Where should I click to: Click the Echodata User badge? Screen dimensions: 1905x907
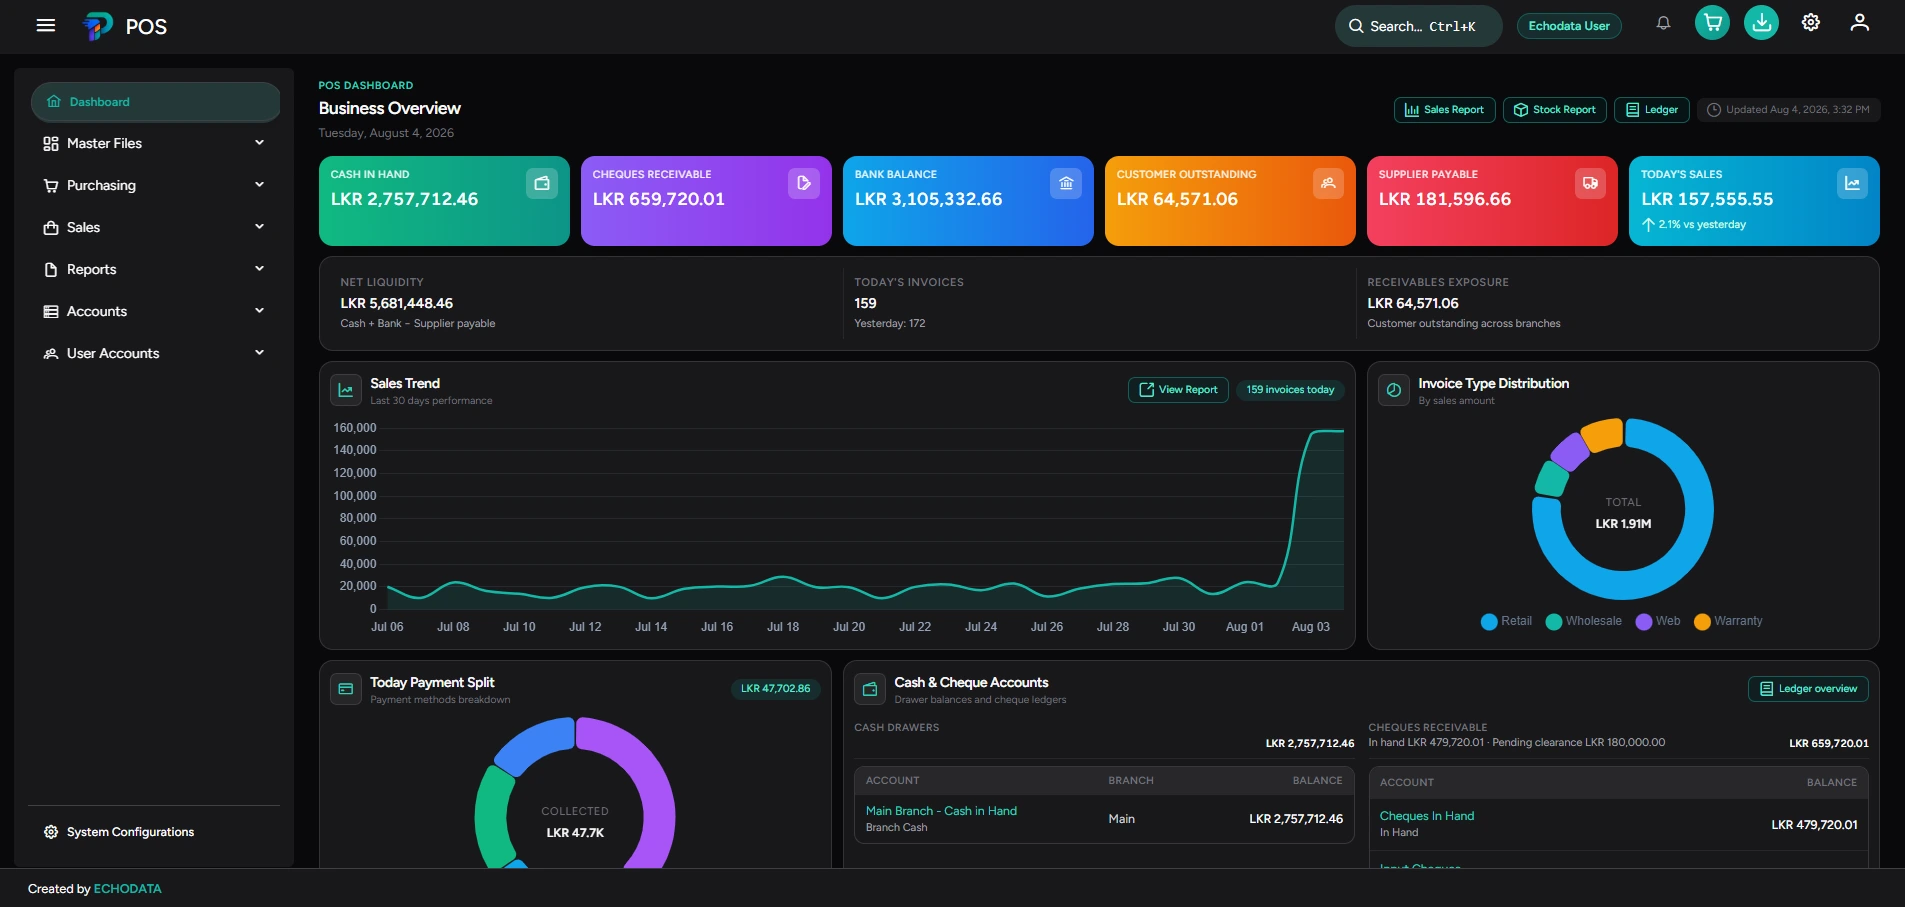pos(1569,26)
